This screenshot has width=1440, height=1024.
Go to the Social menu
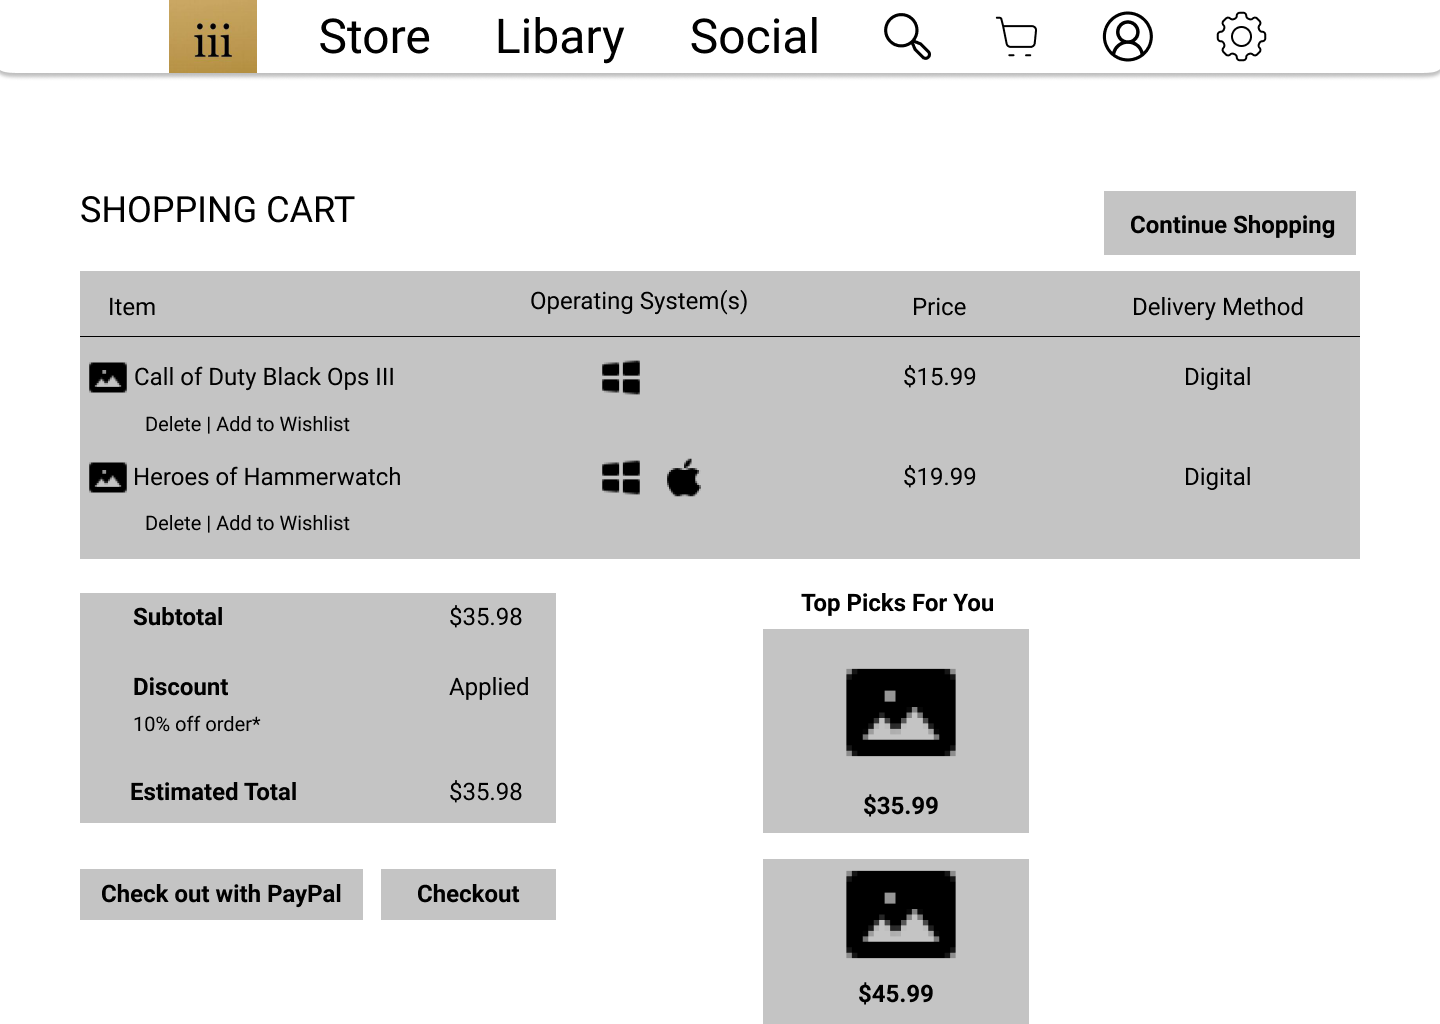(755, 37)
